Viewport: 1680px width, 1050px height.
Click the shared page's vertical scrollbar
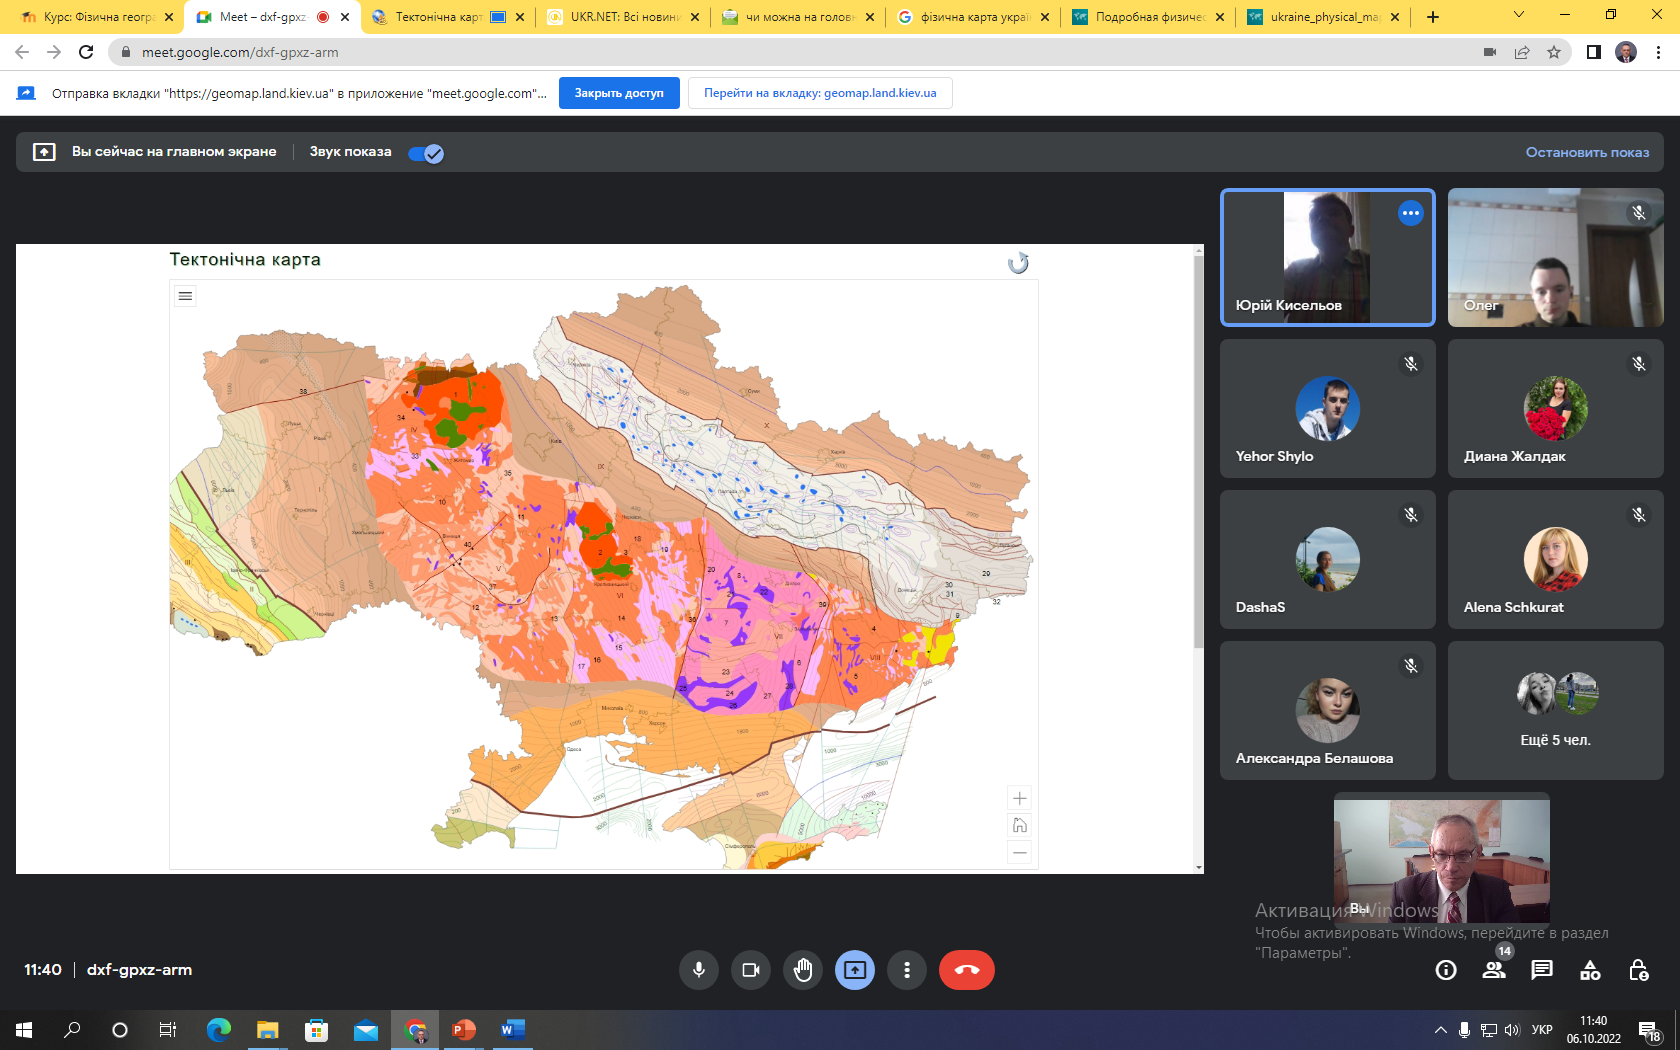point(1199,450)
